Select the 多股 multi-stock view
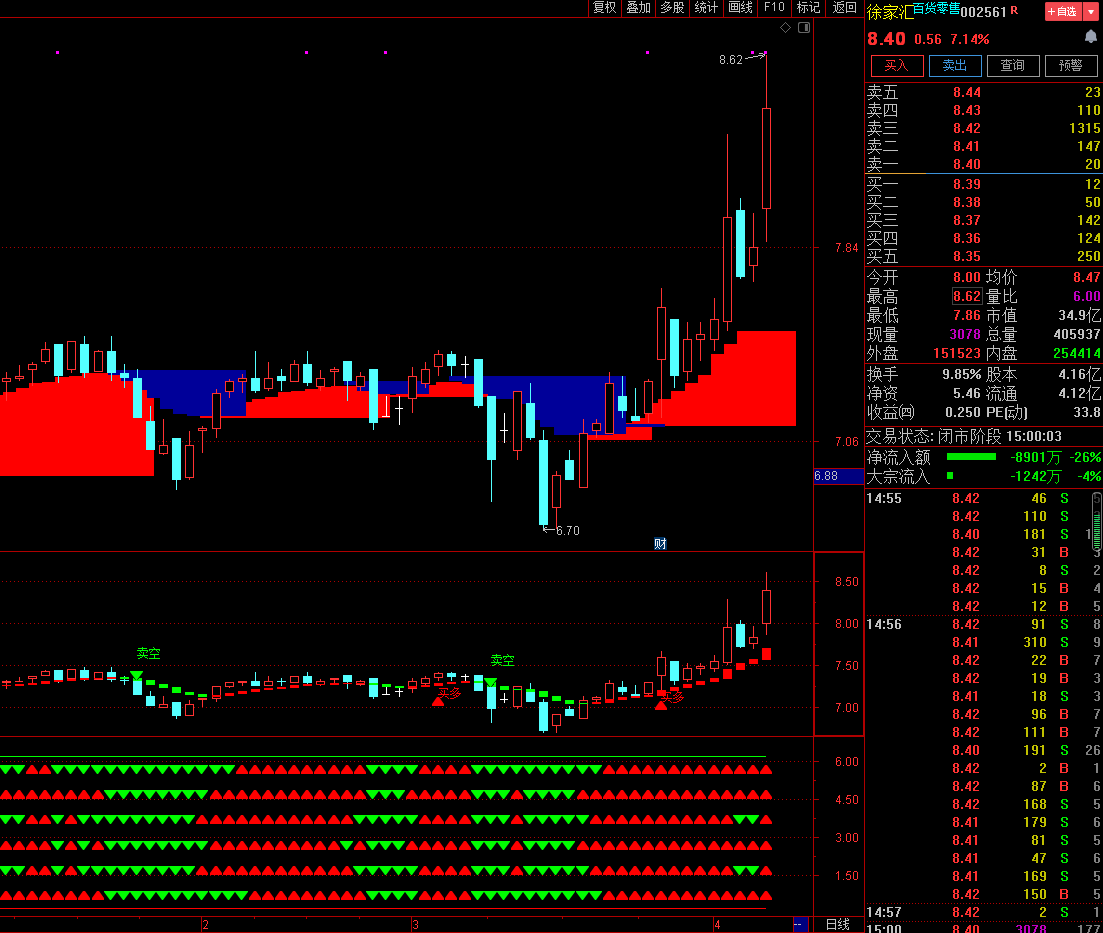 coord(672,8)
